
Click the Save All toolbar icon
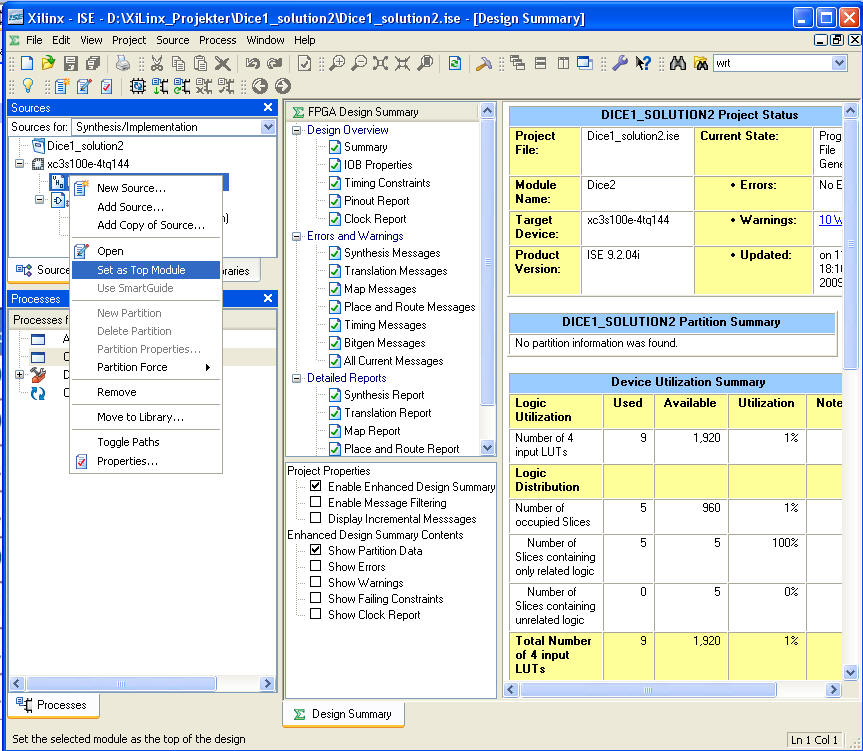[92, 63]
